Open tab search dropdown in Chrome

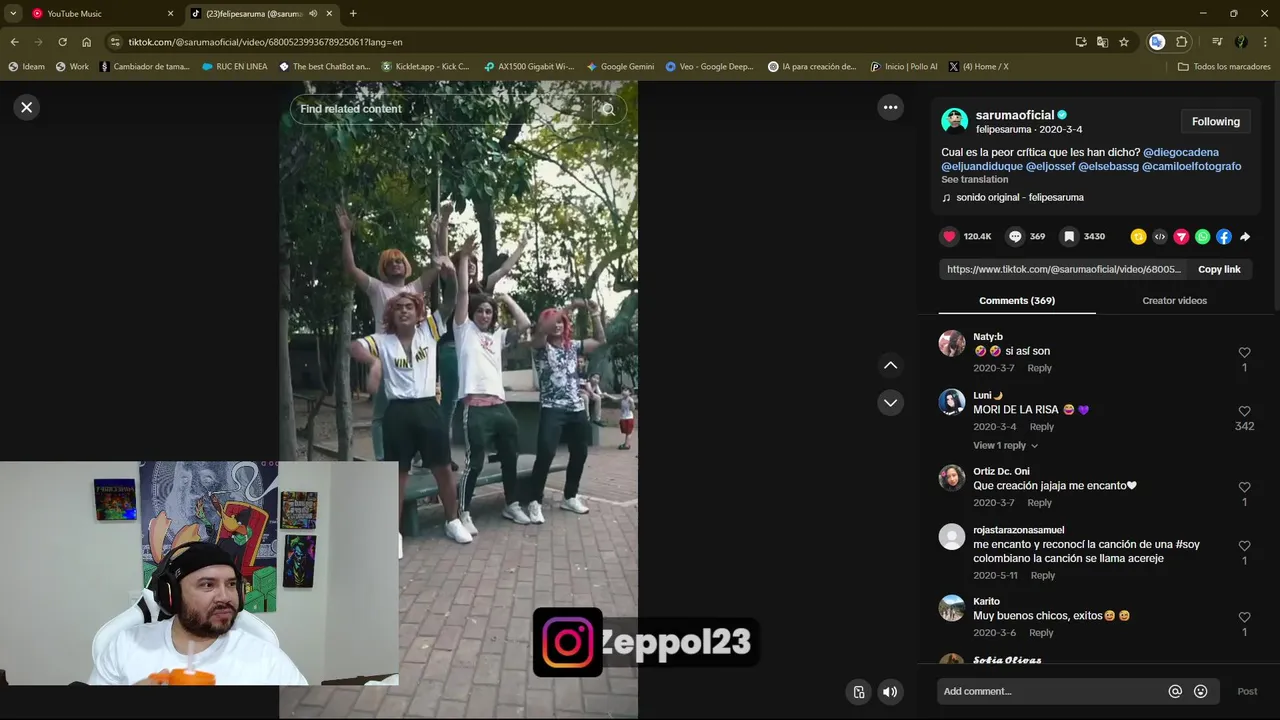12,14
